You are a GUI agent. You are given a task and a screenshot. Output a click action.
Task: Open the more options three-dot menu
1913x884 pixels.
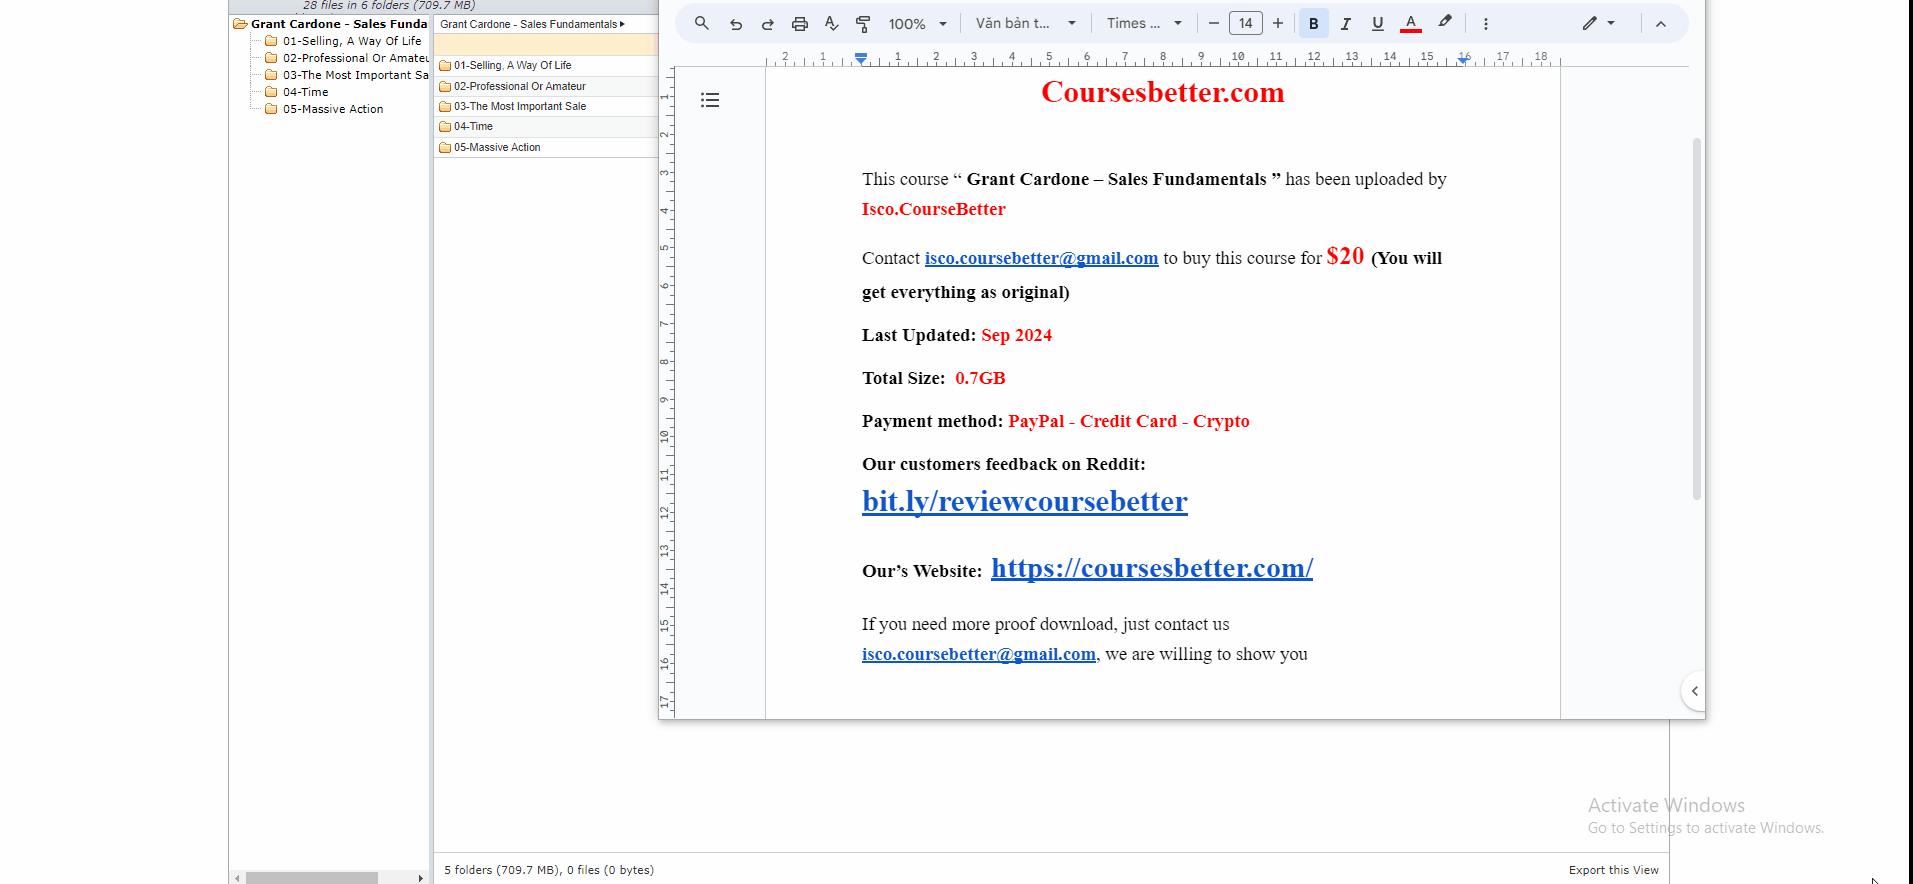click(1486, 24)
